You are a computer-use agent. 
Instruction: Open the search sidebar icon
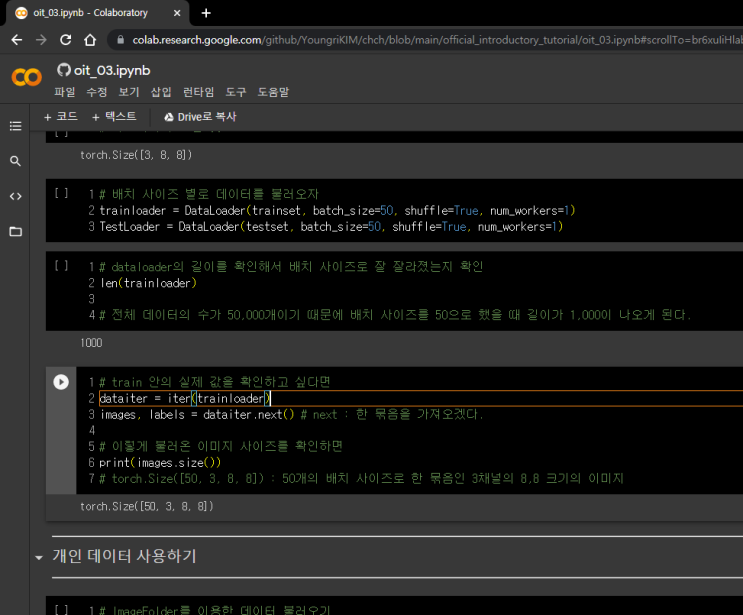pyautogui.click(x=15, y=161)
